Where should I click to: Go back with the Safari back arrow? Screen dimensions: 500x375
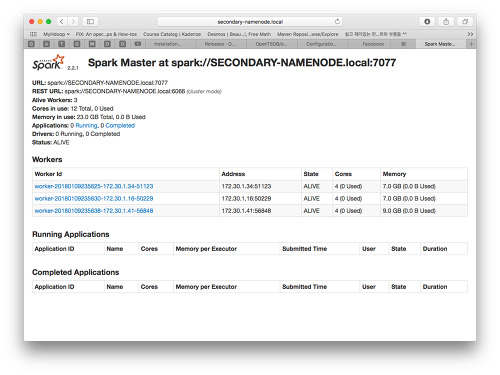tap(62, 22)
